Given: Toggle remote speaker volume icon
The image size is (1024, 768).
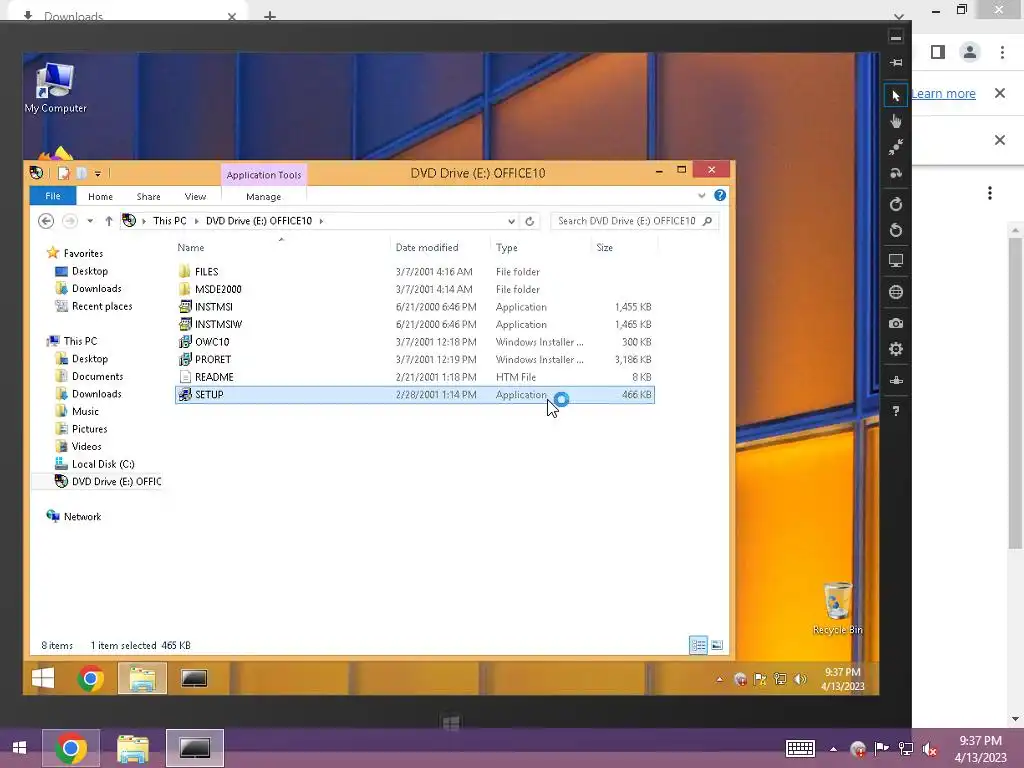Looking at the screenshot, I should click(800, 679).
